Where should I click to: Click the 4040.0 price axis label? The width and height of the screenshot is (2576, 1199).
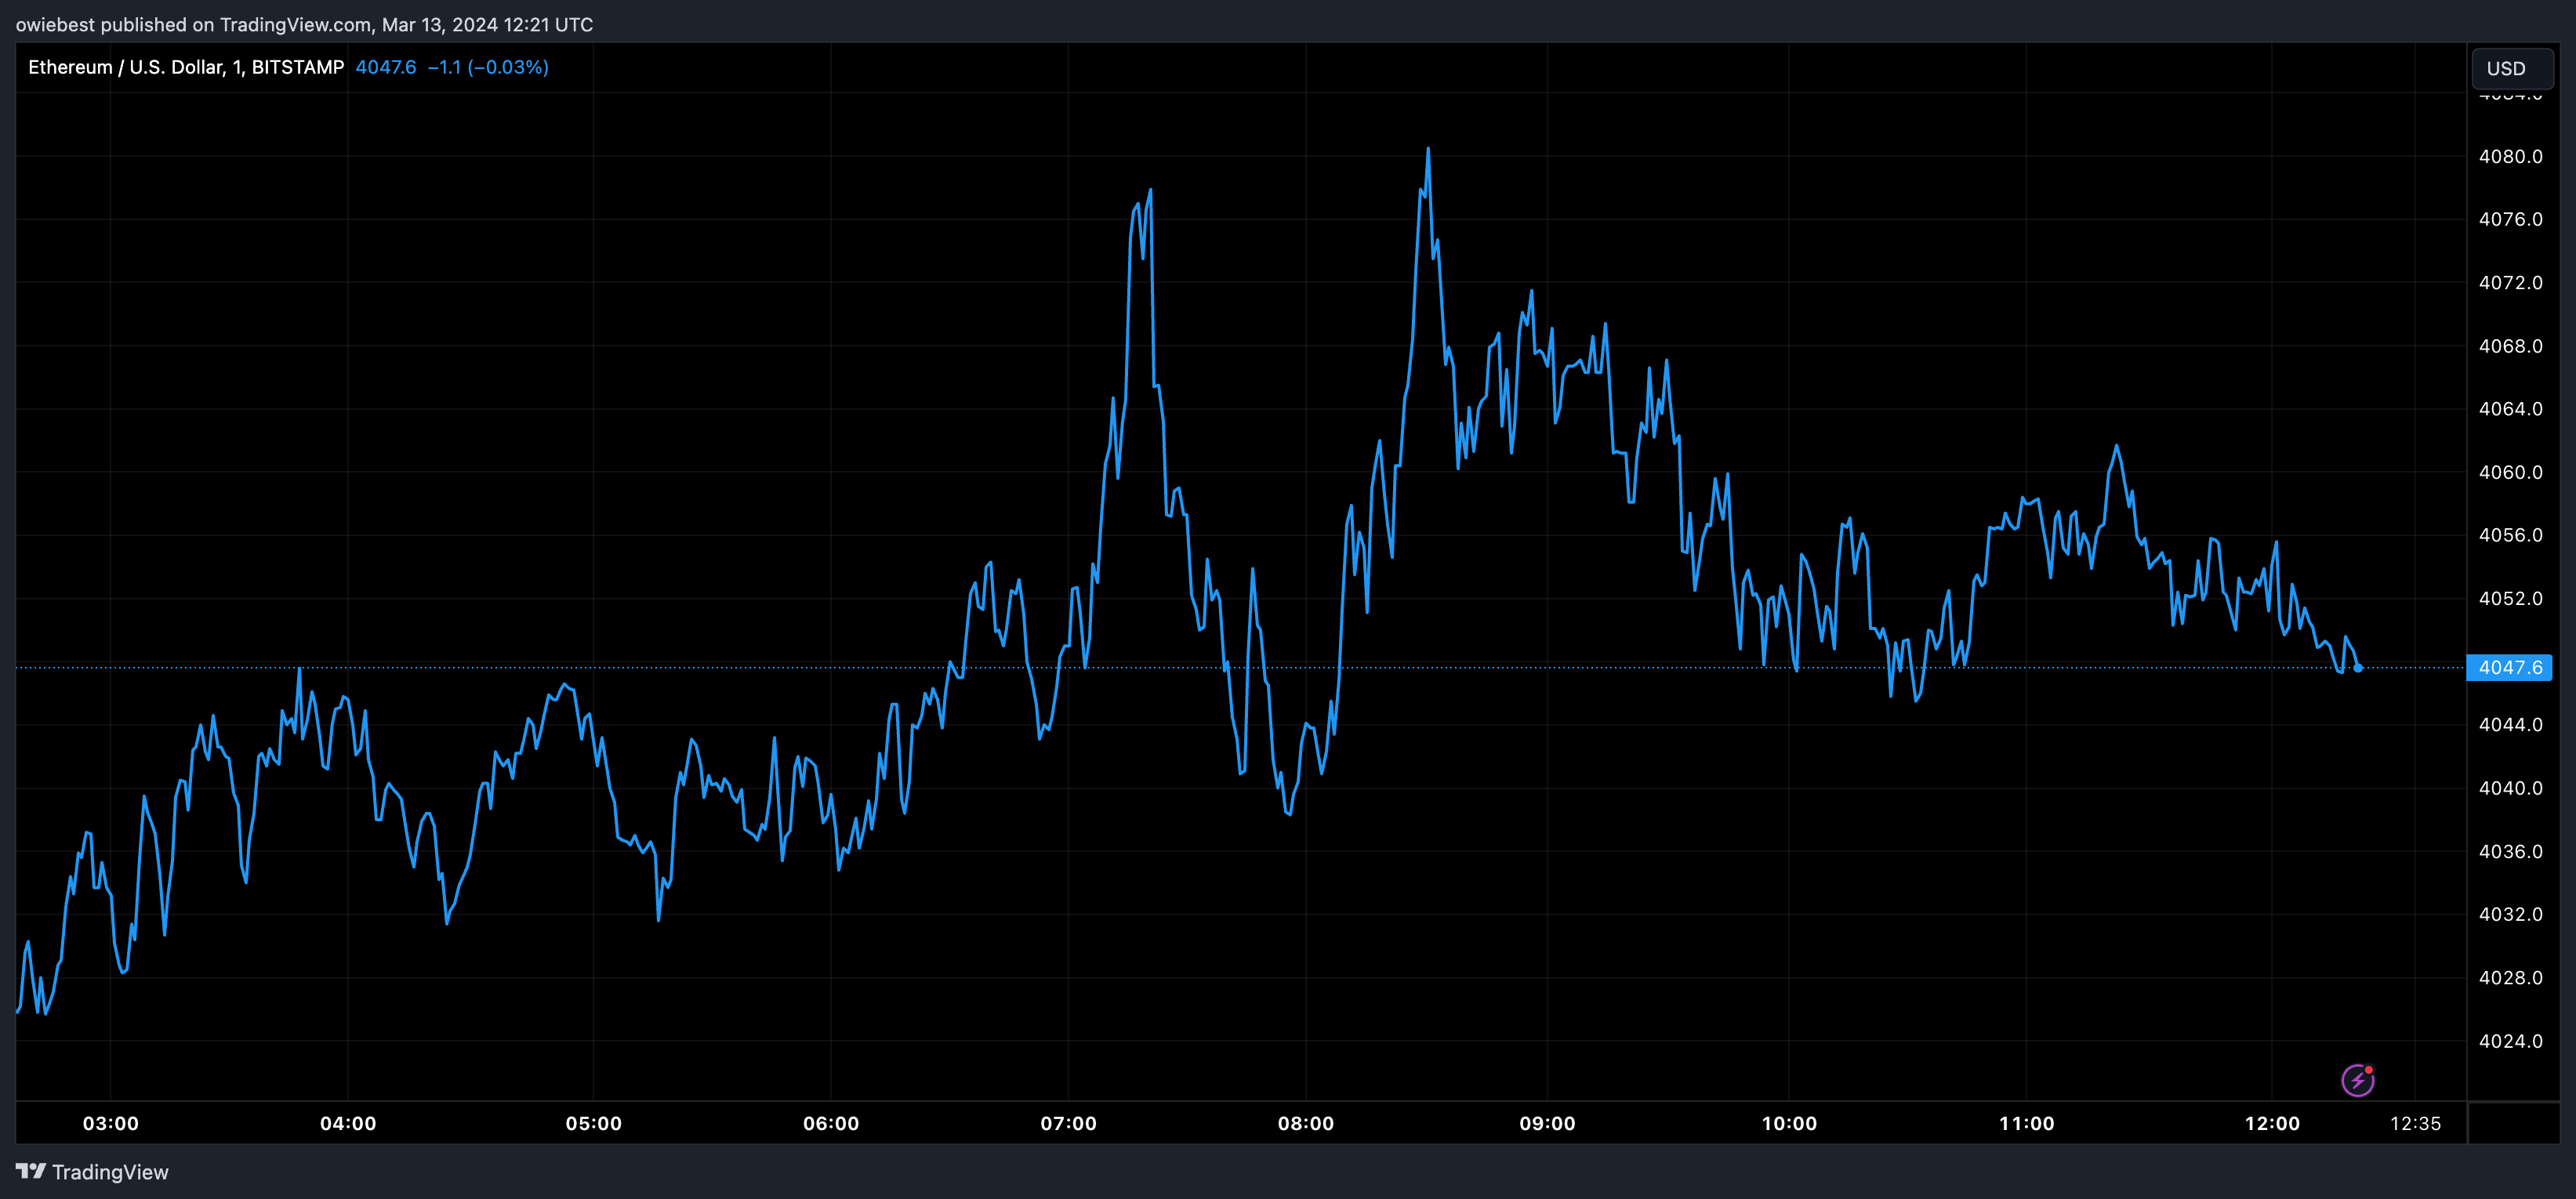[x=2510, y=788]
